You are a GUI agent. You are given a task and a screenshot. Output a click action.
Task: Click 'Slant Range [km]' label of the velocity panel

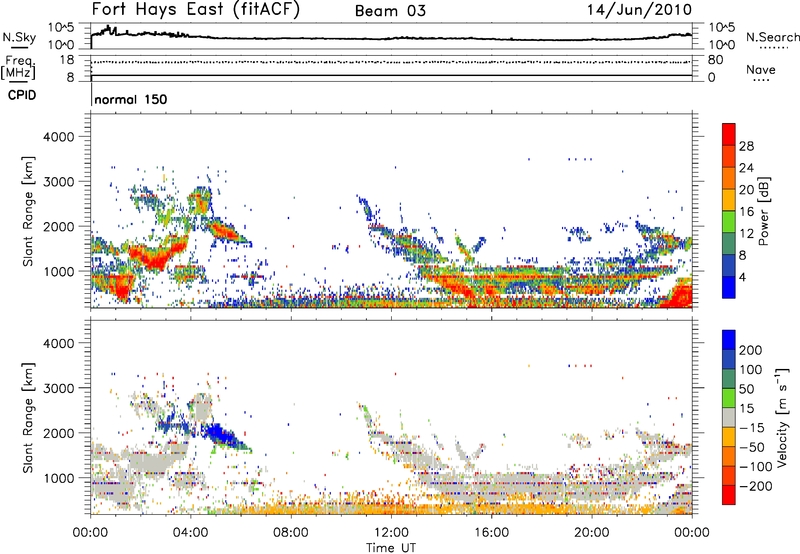(28, 418)
